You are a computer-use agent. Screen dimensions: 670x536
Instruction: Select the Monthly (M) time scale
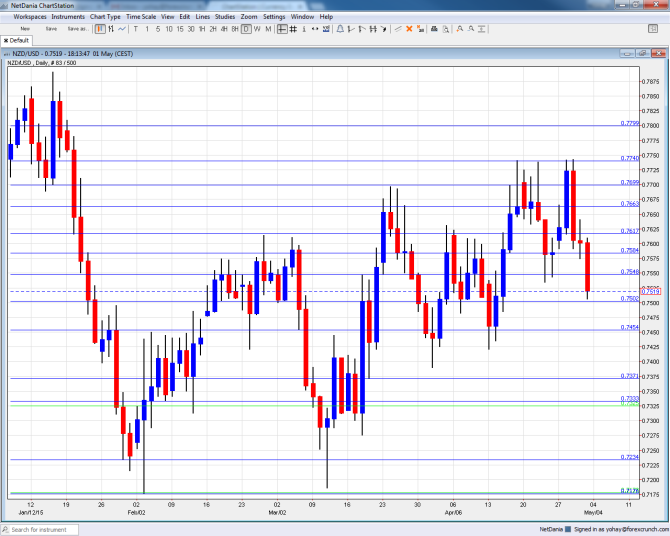pos(268,29)
